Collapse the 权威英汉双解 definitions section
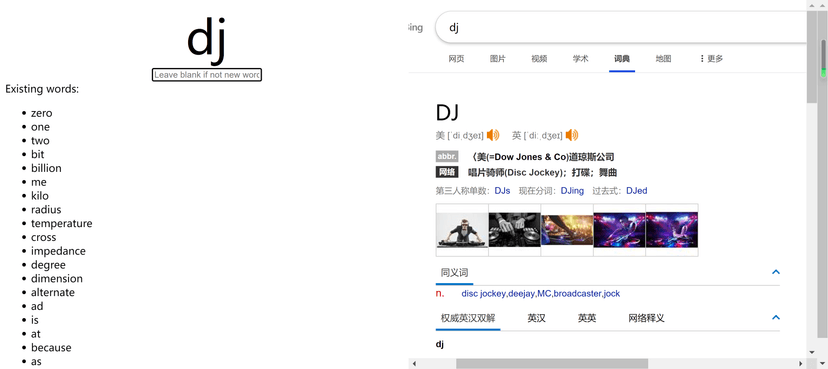Viewport: 828px width, 369px height. 776,318
